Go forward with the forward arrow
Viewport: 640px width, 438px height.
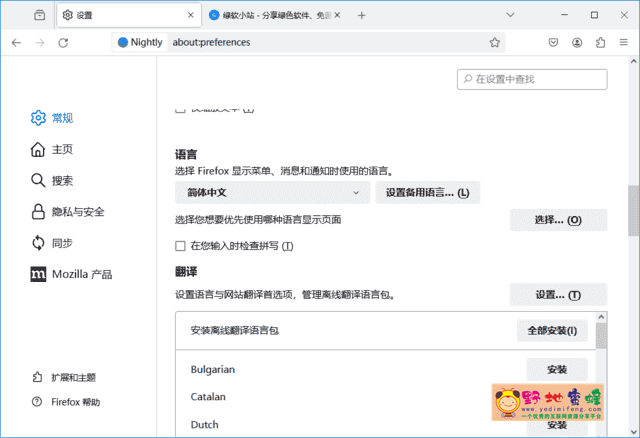(x=40, y=42)
